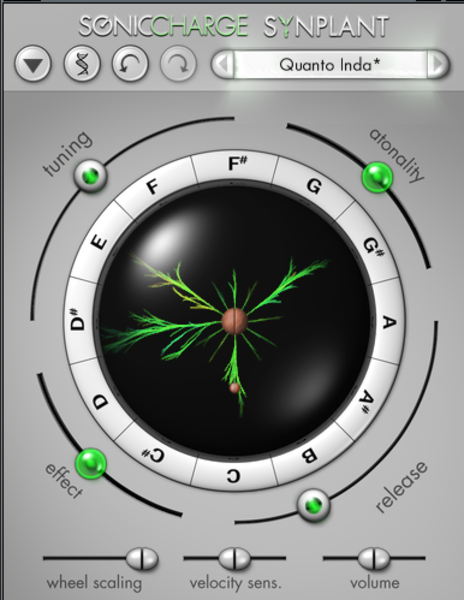Click the atonality green knob

[377, 177]
